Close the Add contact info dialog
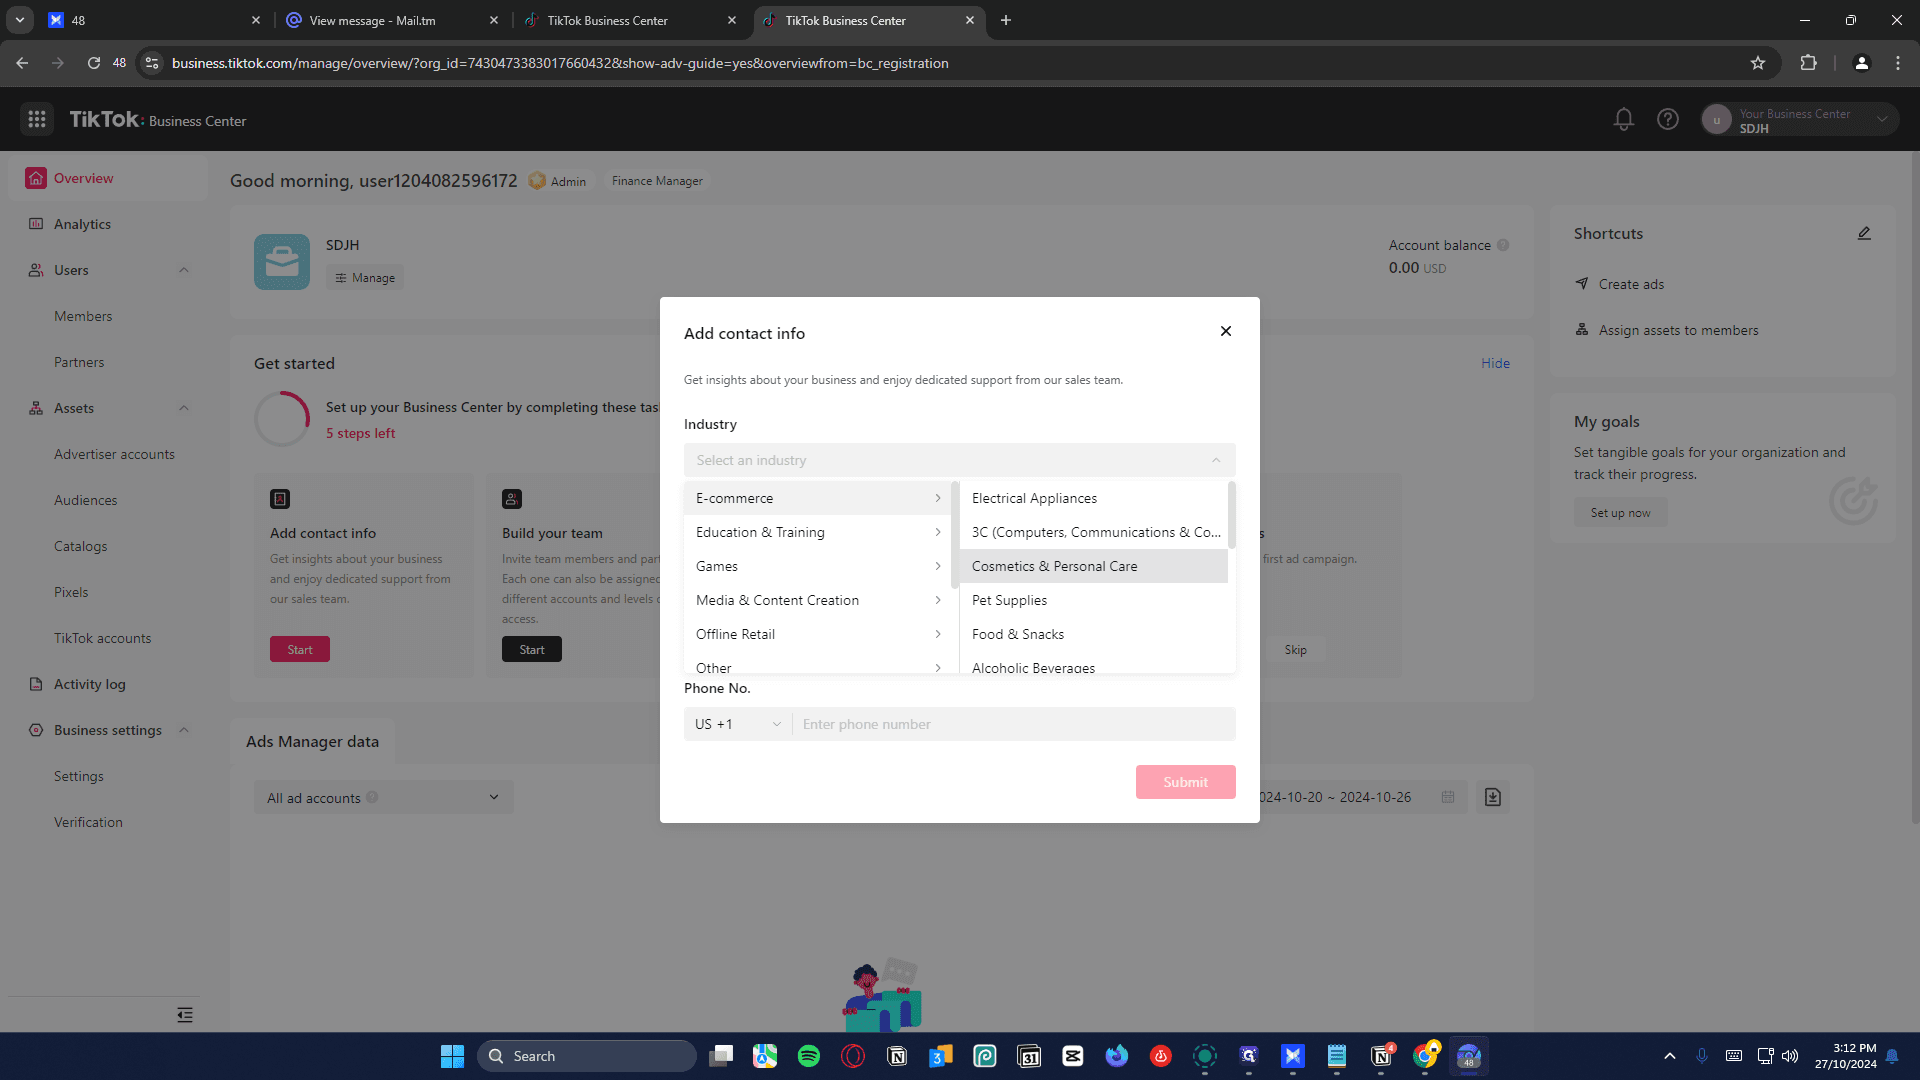This screenshot has width=1920, height=1080. 1226,331
